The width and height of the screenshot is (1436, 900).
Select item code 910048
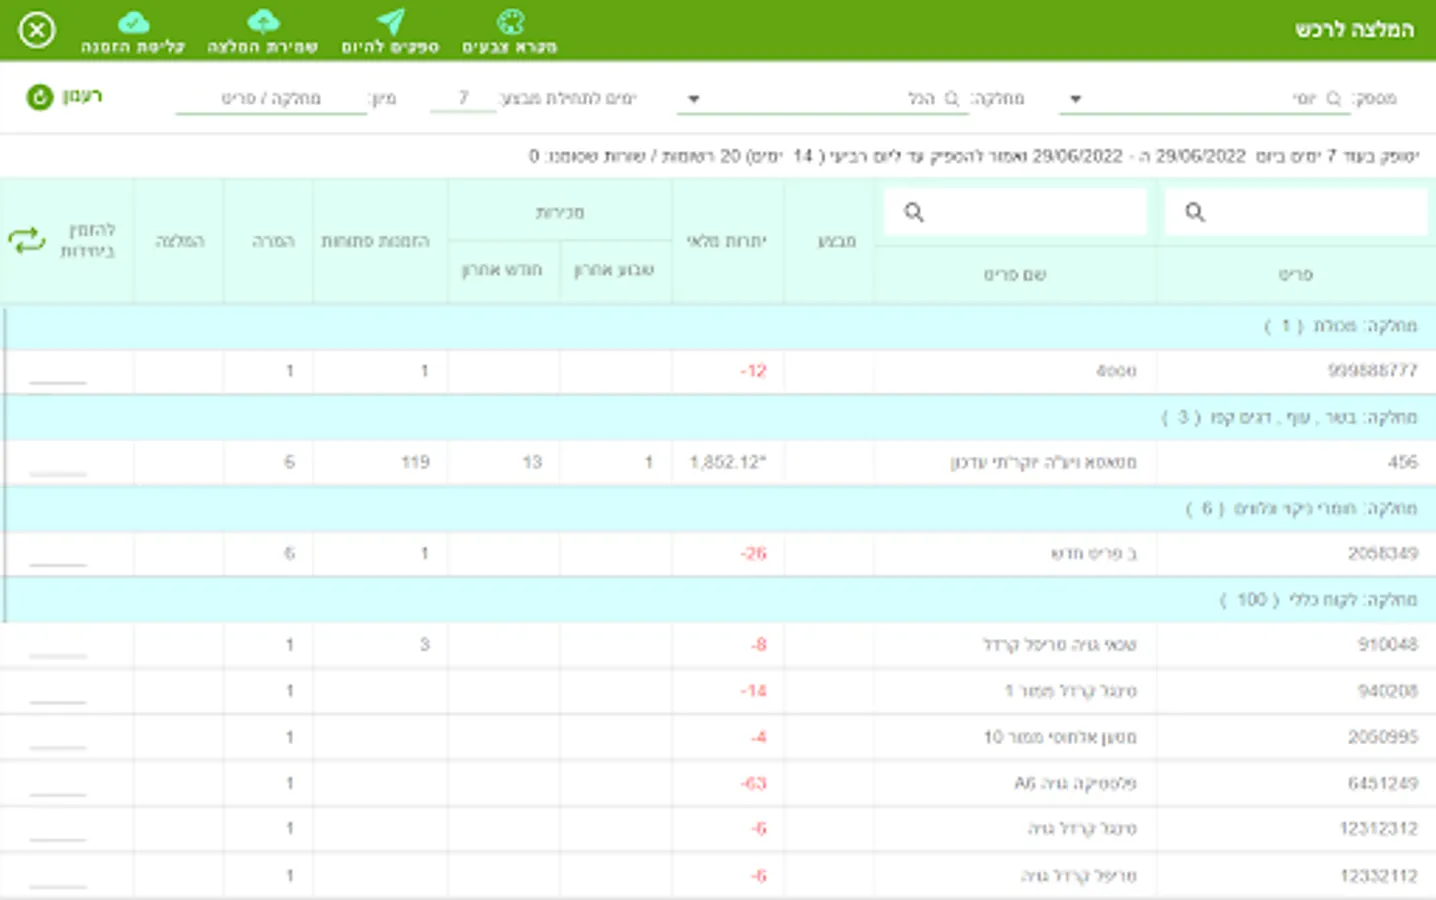coord(1388,644)
